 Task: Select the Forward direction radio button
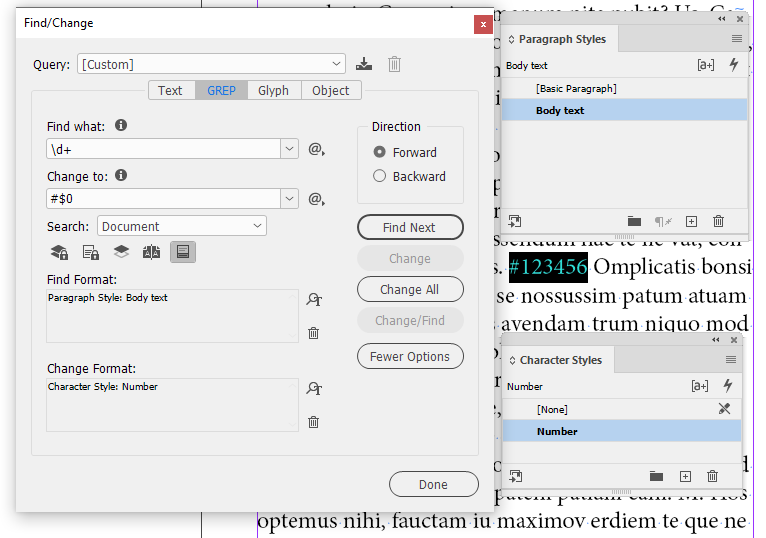(x=380, y=153)
